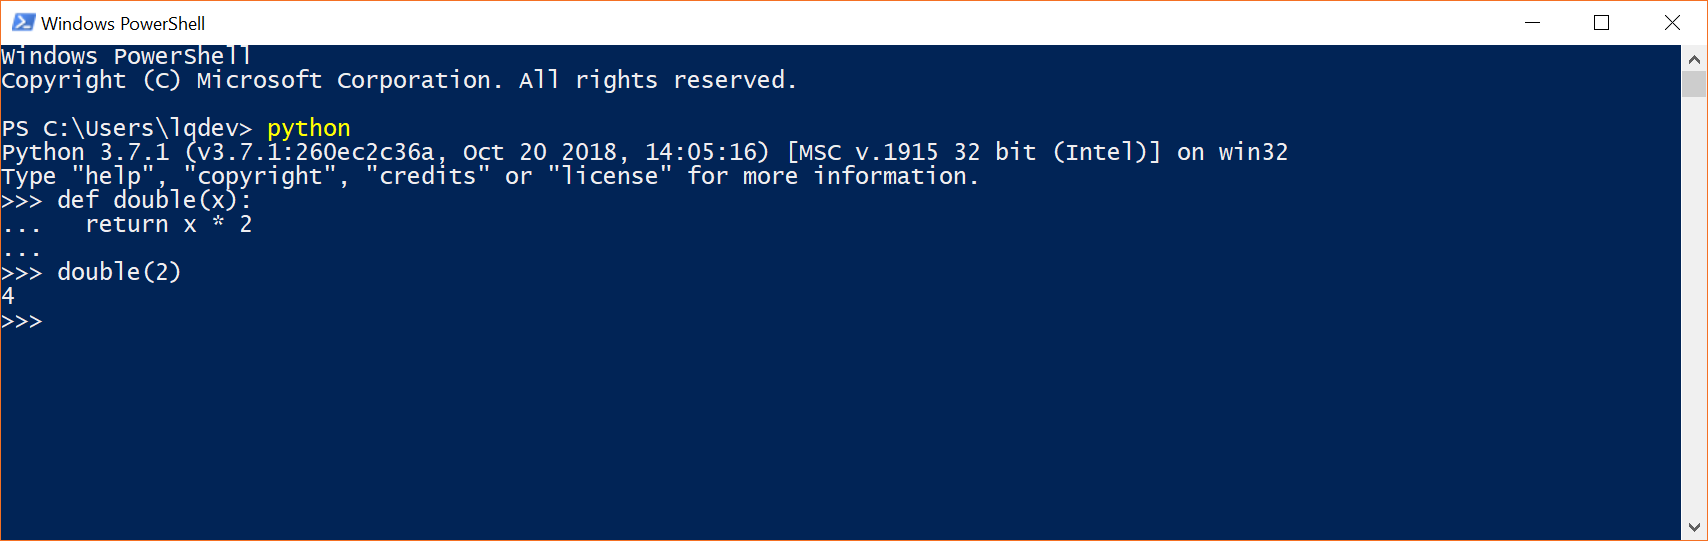The width and height of the screenshot is (1708, 541).
Task: Click the PowerShell icon in title bar
Action: coord(23,23)
